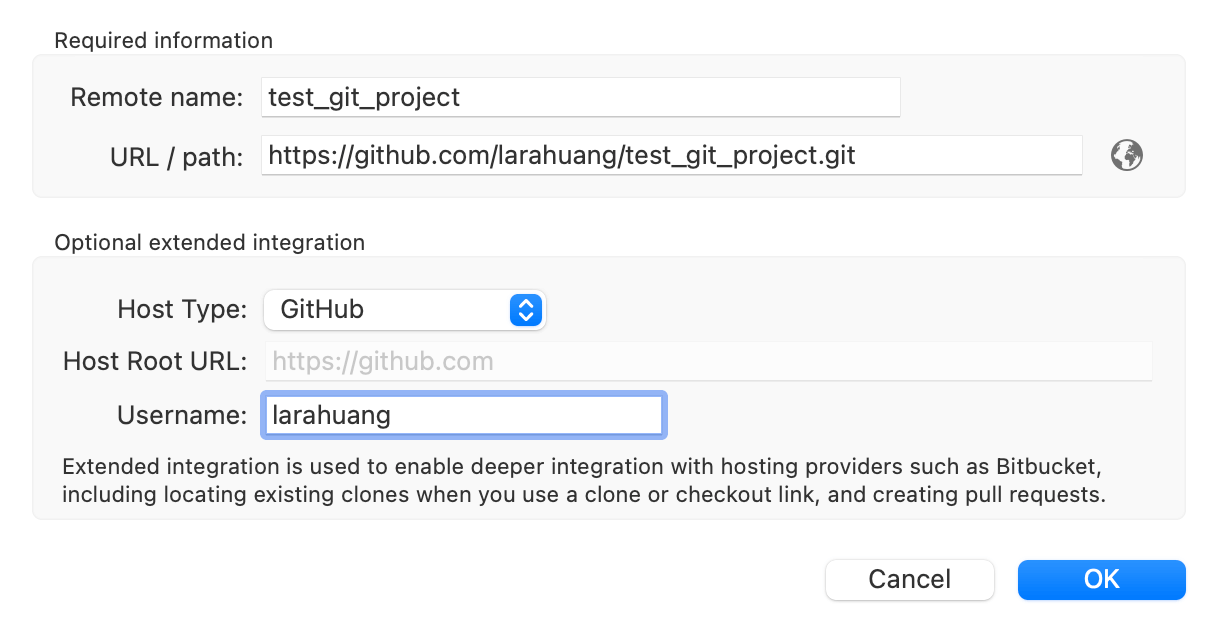Image resolution: width=1218 pixels, height=628 pixels.
Task: Click the globe icon beside URL field
Action: (1127, 155)
